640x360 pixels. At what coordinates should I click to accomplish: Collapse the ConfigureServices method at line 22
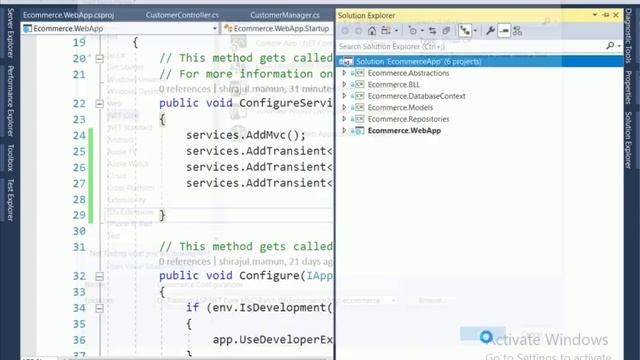(x=99, y=104)
